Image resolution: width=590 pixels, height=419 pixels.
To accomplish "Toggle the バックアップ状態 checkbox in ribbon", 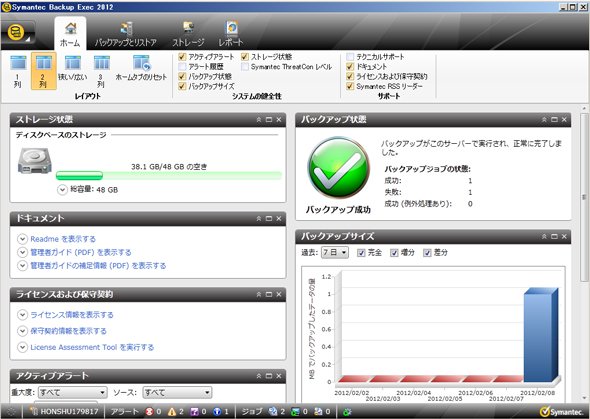I will click(x=182, y=76).
